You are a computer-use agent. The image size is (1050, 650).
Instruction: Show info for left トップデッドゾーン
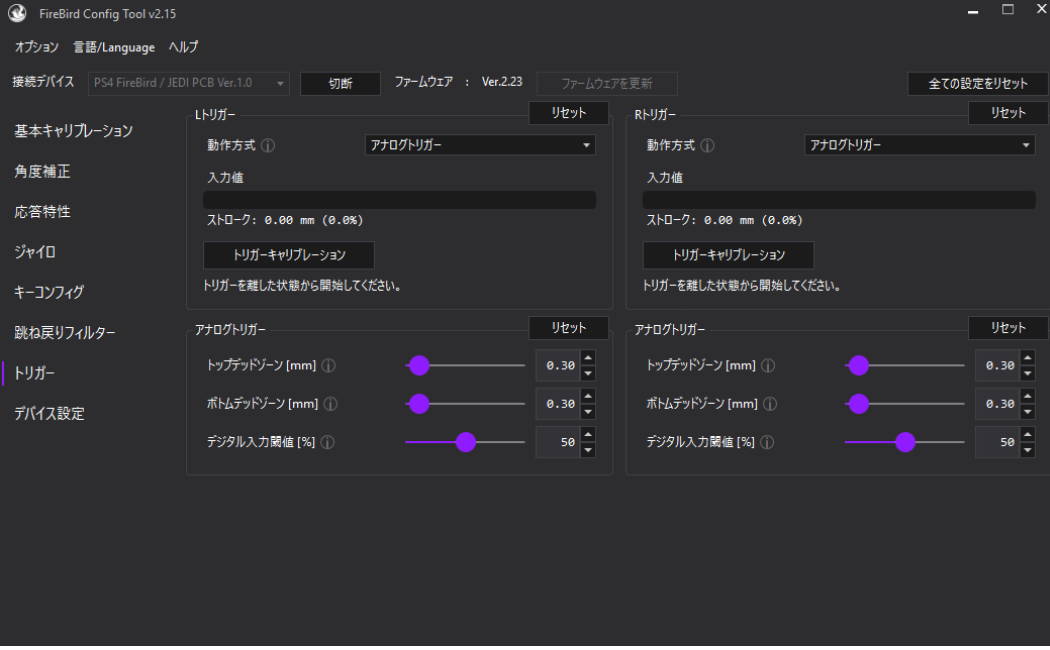pos(329,365)
